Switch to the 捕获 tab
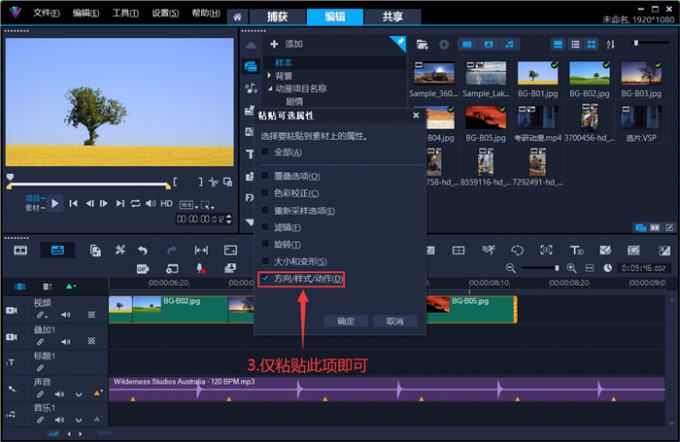The height and width of the screenshot is (442, 680). pyautogui.click(x=277, y=16)
